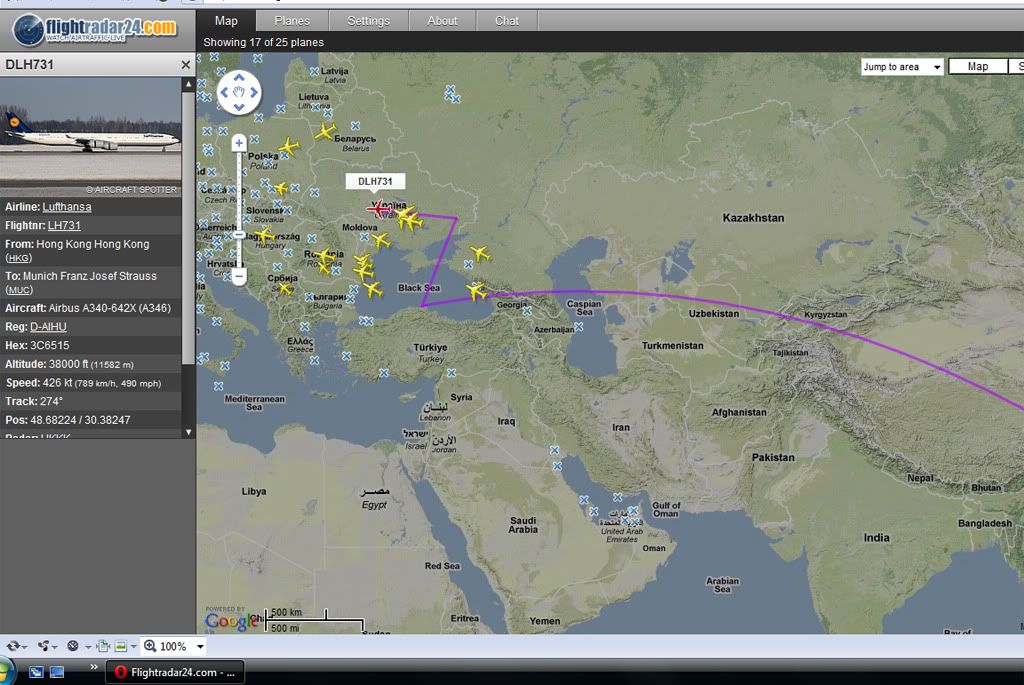Image resolution: width=1024 pixels, height=685 pixels.
Task: Click the map zoom slider handle
Action: coord(239,234)
